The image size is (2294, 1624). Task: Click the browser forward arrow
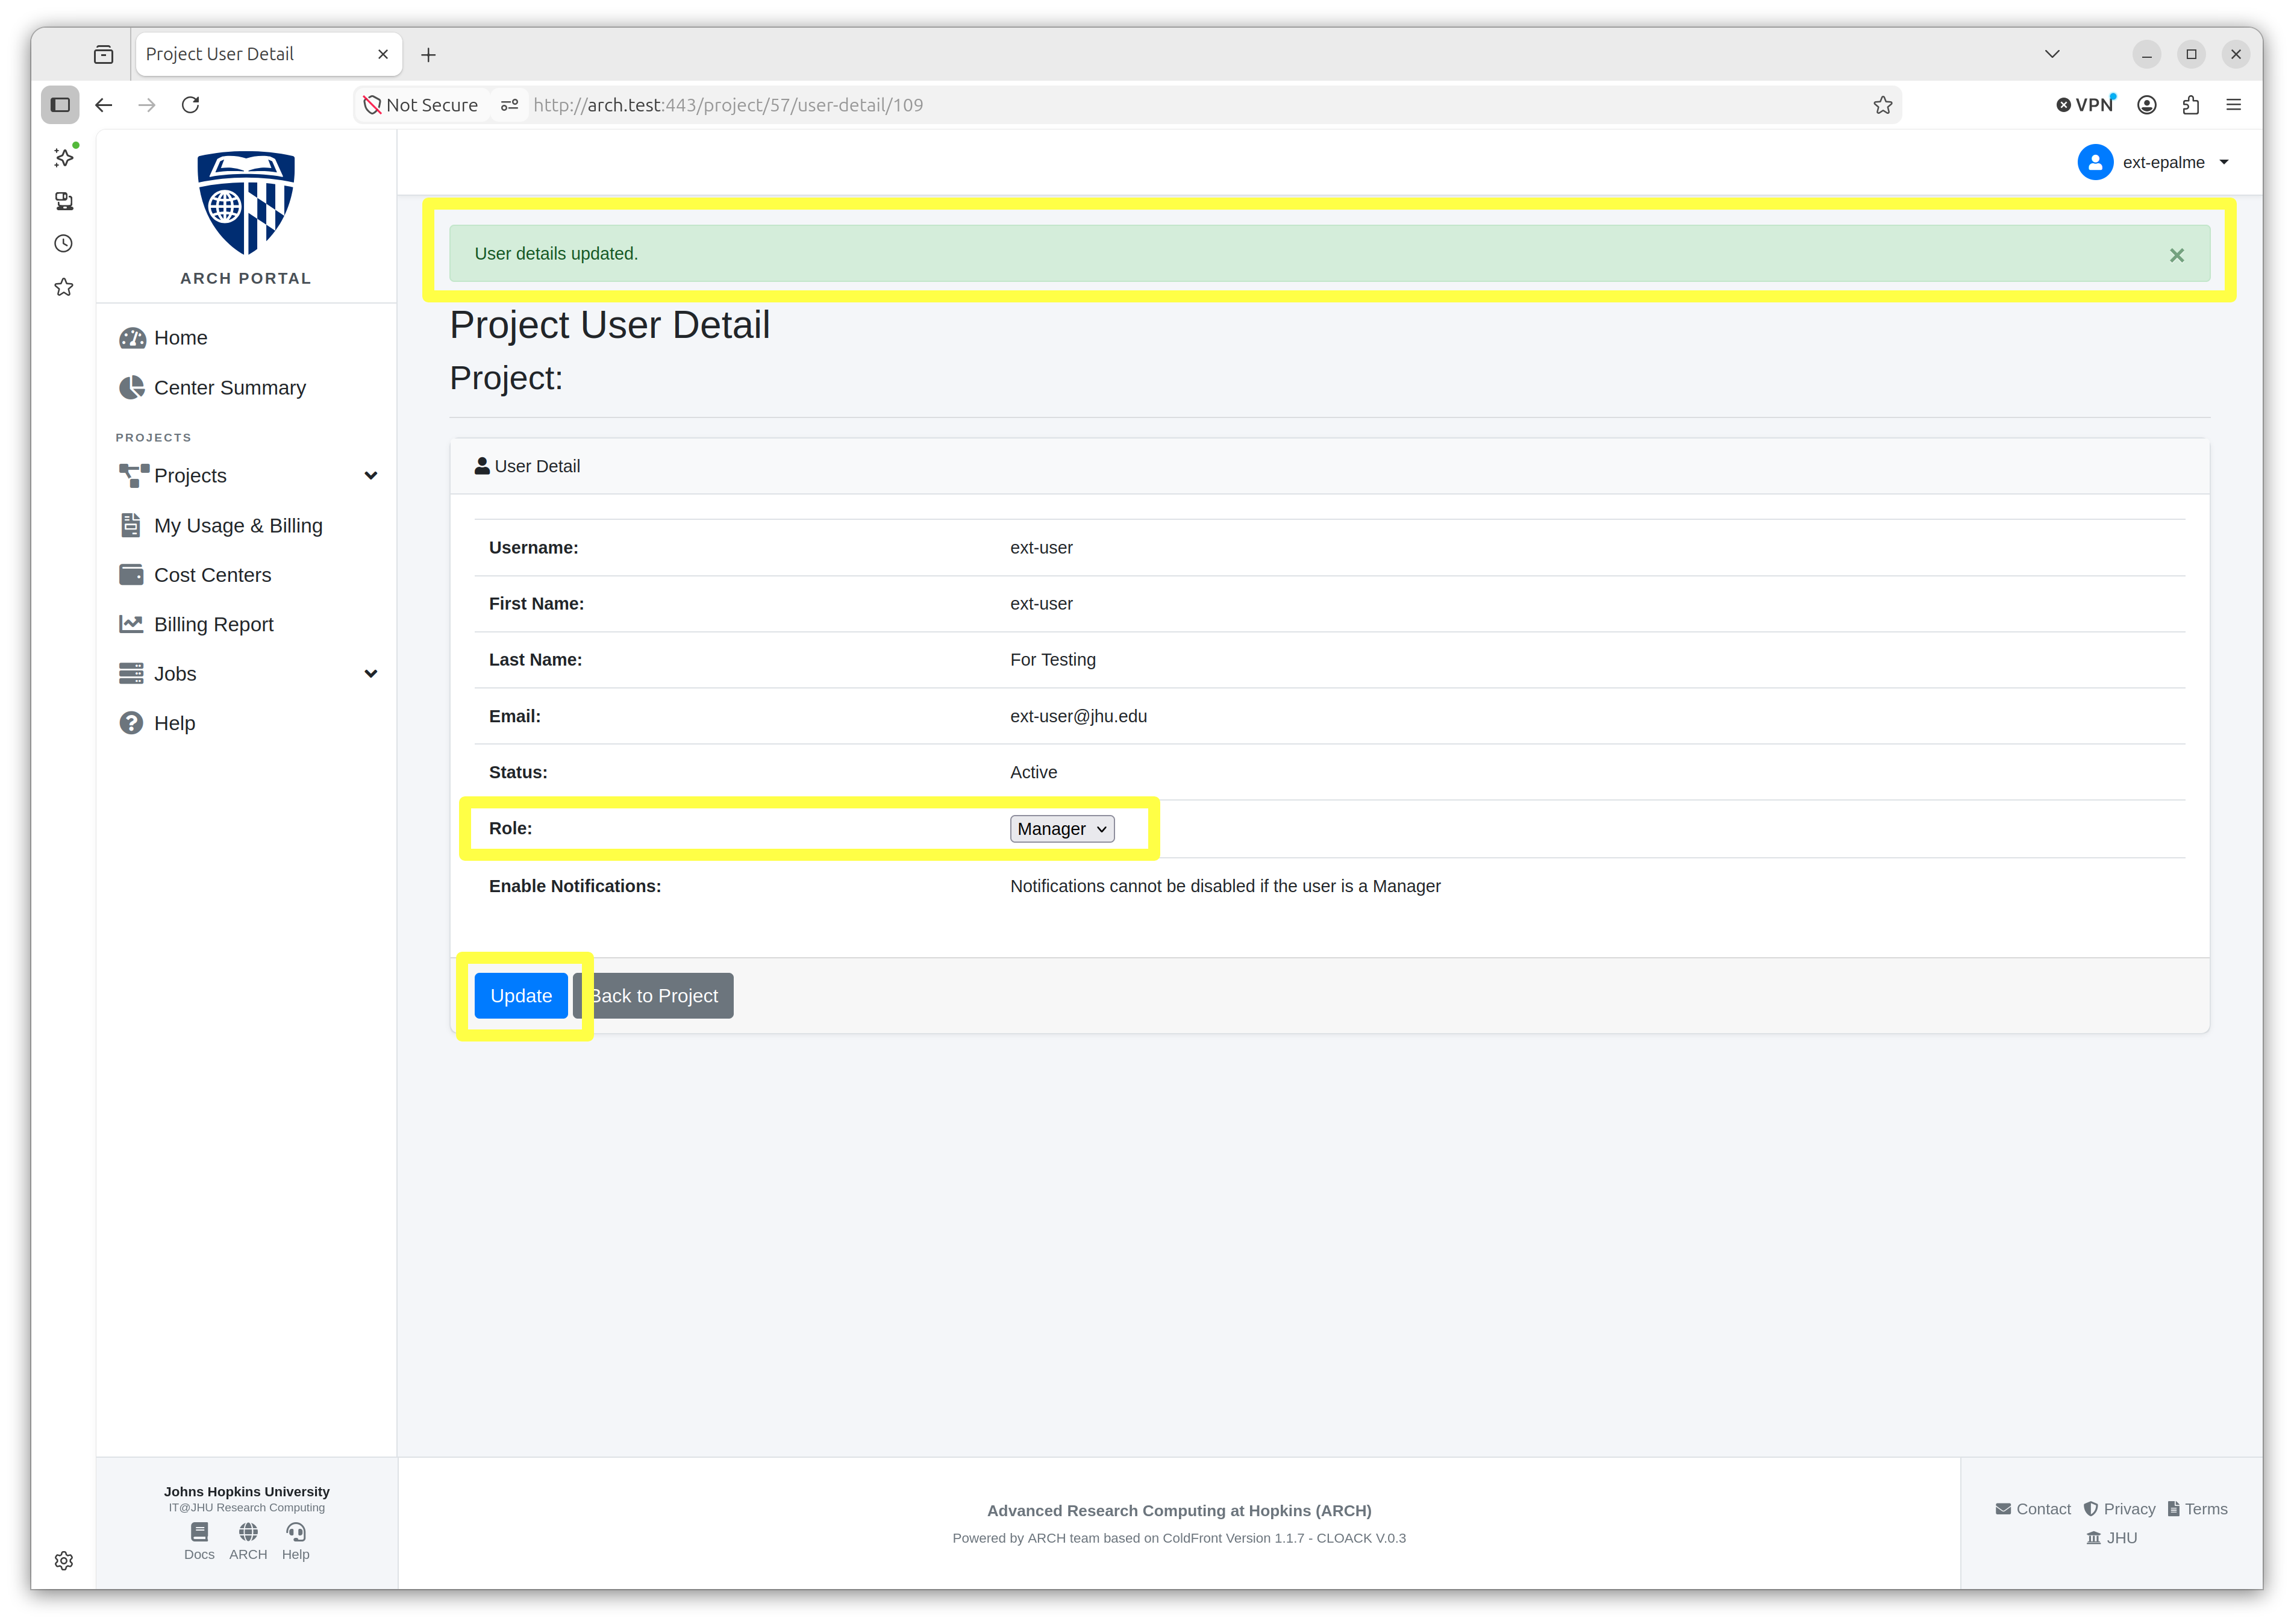[147, 105]
